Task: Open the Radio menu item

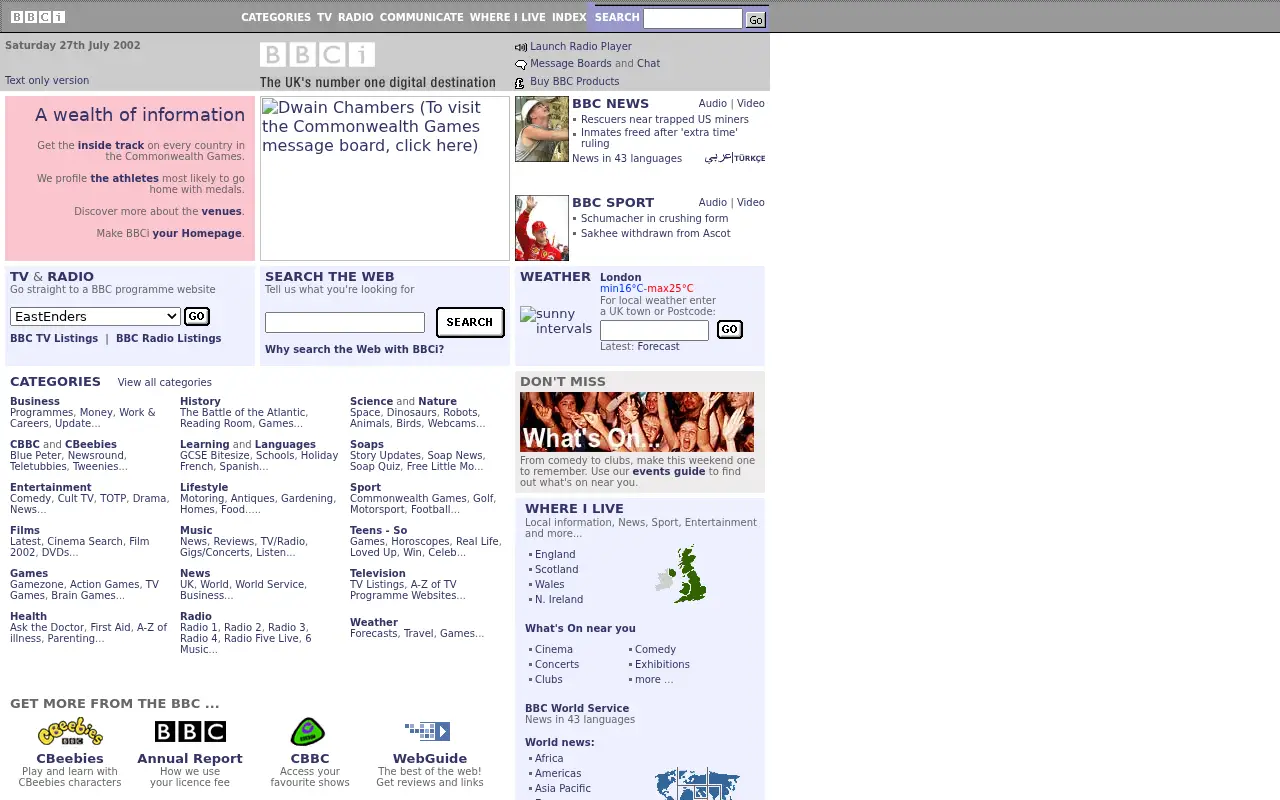Action: coord(356,17)
